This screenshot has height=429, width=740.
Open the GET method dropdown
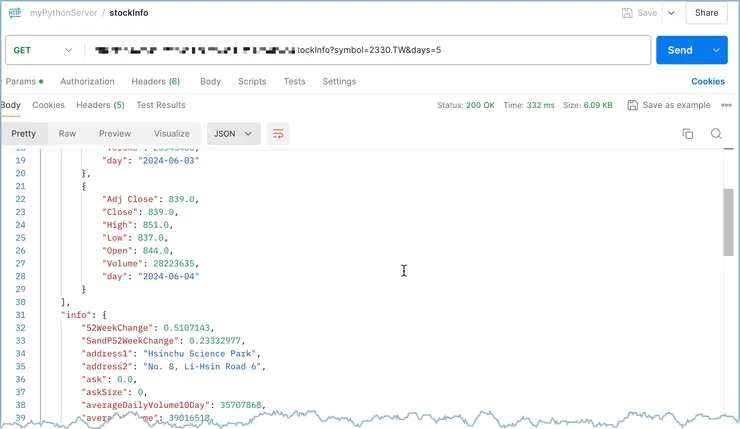click(42, 50)
